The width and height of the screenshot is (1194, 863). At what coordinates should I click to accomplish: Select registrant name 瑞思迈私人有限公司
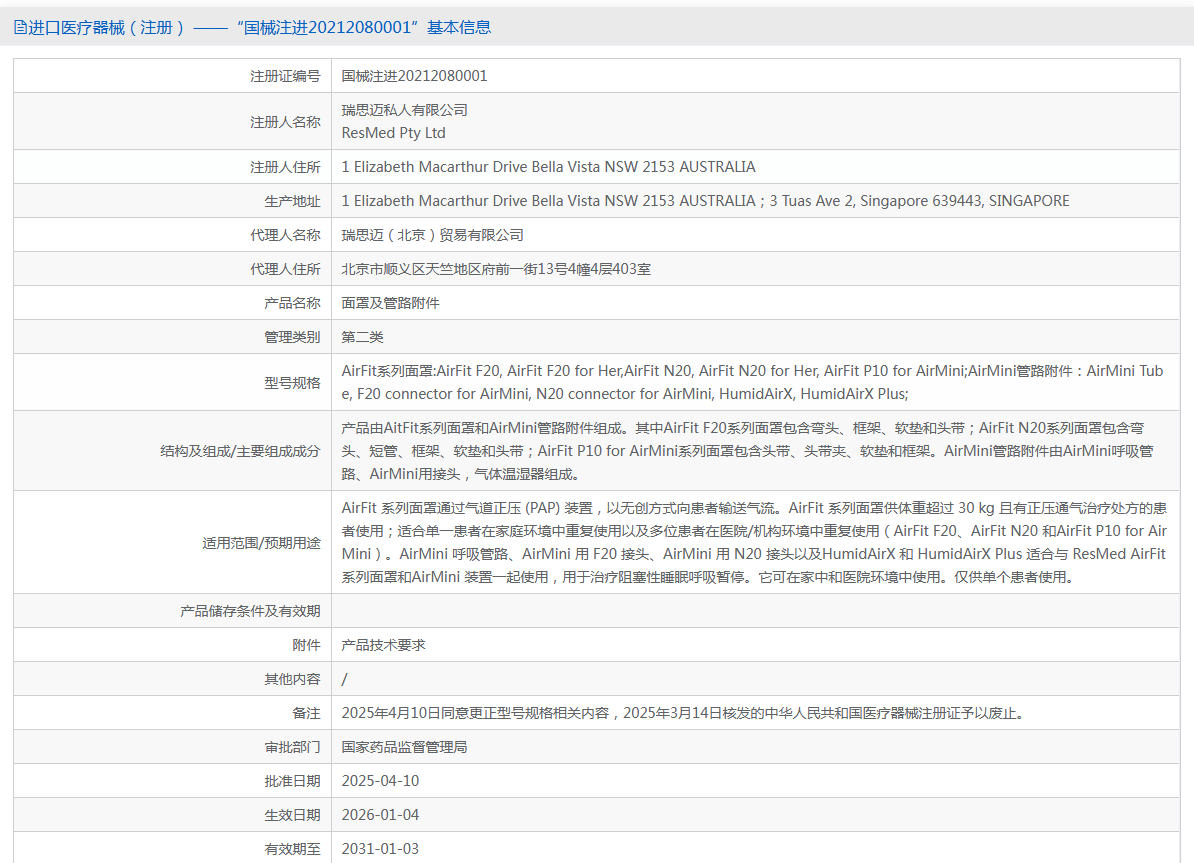pos(404,110)
